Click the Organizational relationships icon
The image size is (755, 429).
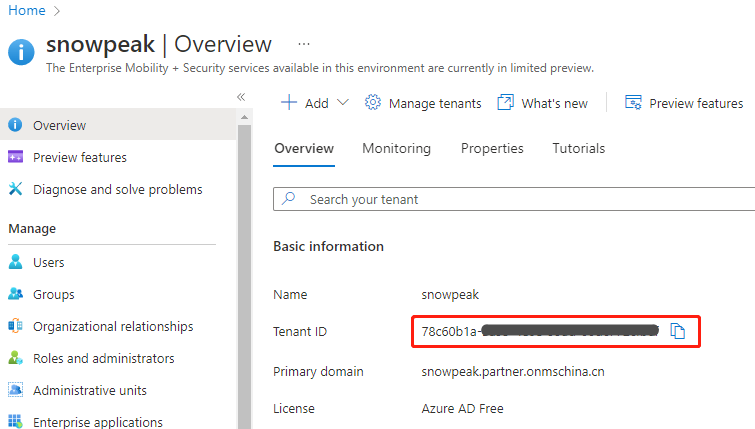(15, 326)
